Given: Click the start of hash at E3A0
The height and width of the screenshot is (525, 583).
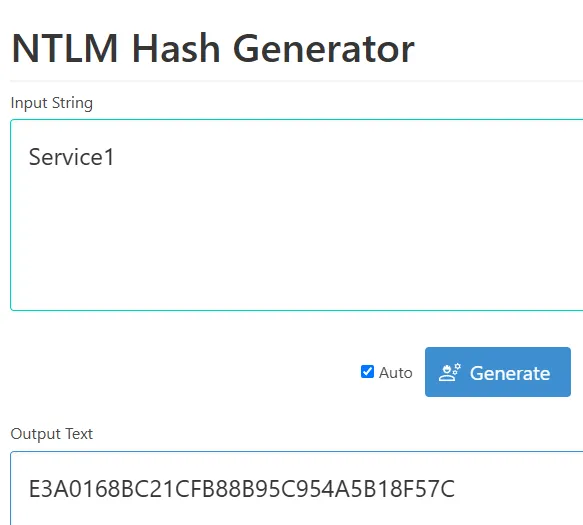Looking at the screenshot, I should click(x=29, y=489).
